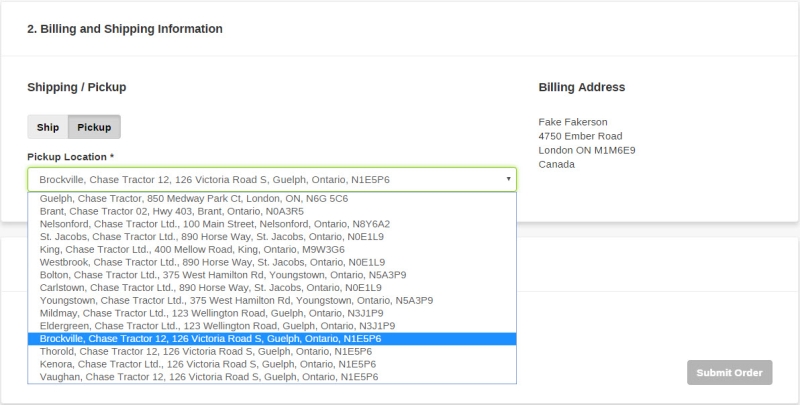800x405 pixels.
Task: Click the Pickup Location dropdown arrow
Action: click(508, 179)
